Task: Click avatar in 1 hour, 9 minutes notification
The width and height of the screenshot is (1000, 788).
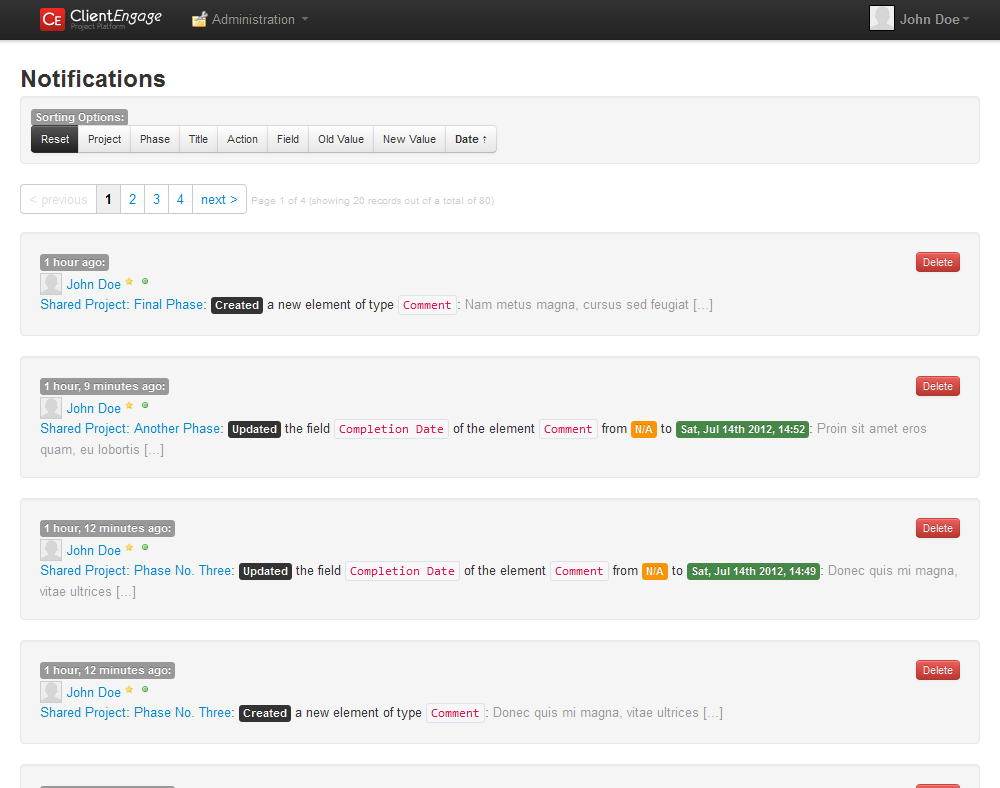Action: (x=51, y=408)
